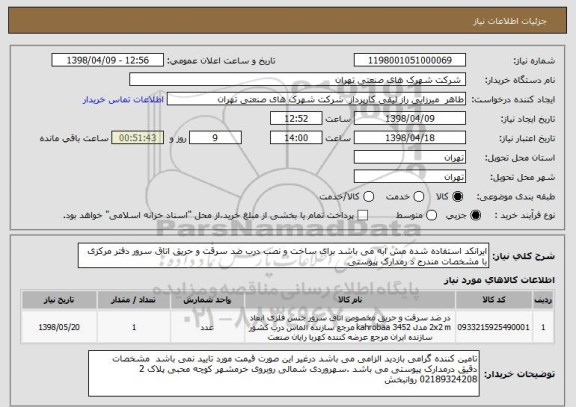
Task: Select the کالا radio button
Action: click(x=457, y=197)
